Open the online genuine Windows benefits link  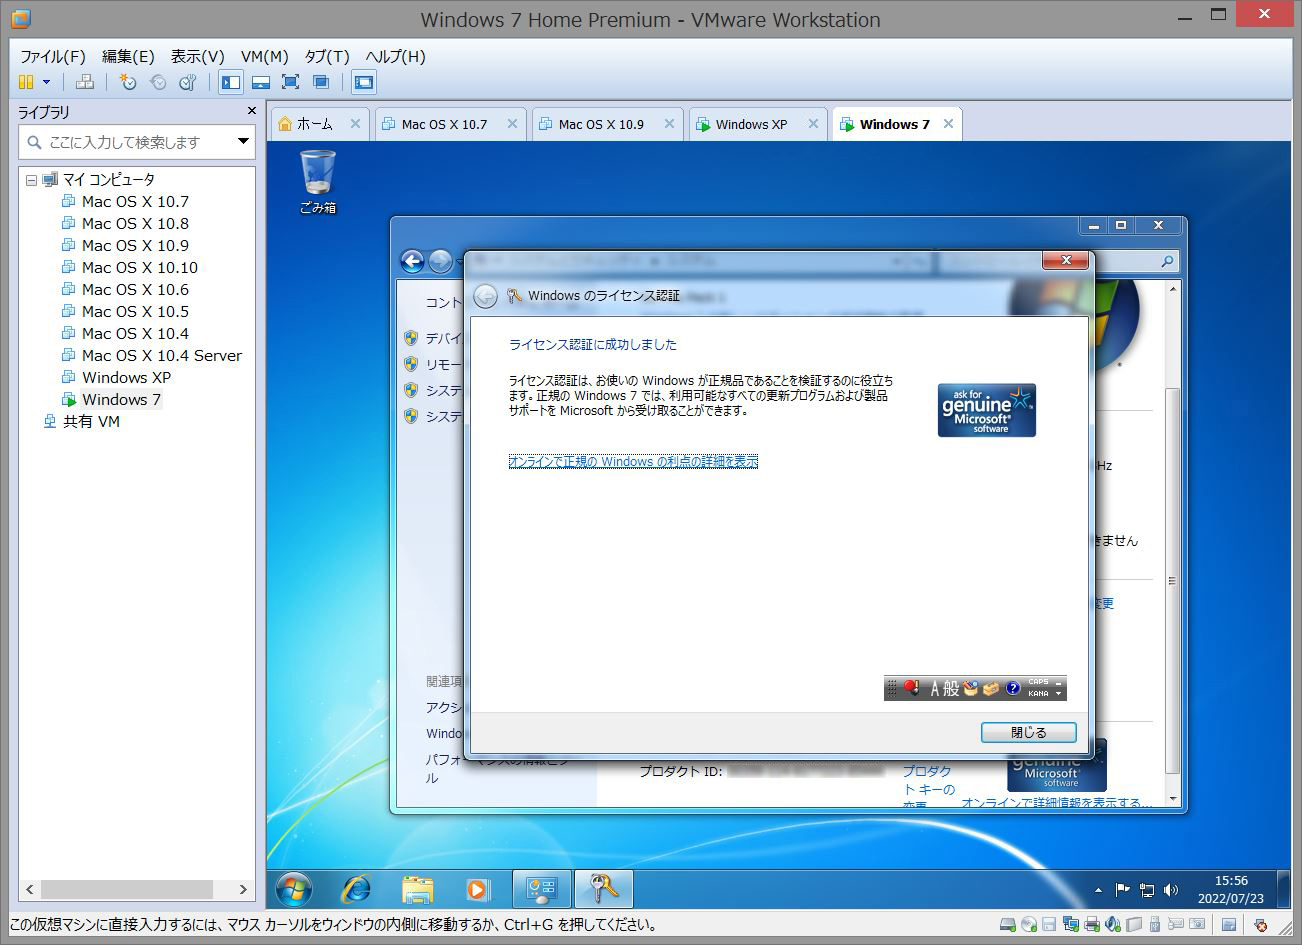pyautogui.click(x=633, y=461)
